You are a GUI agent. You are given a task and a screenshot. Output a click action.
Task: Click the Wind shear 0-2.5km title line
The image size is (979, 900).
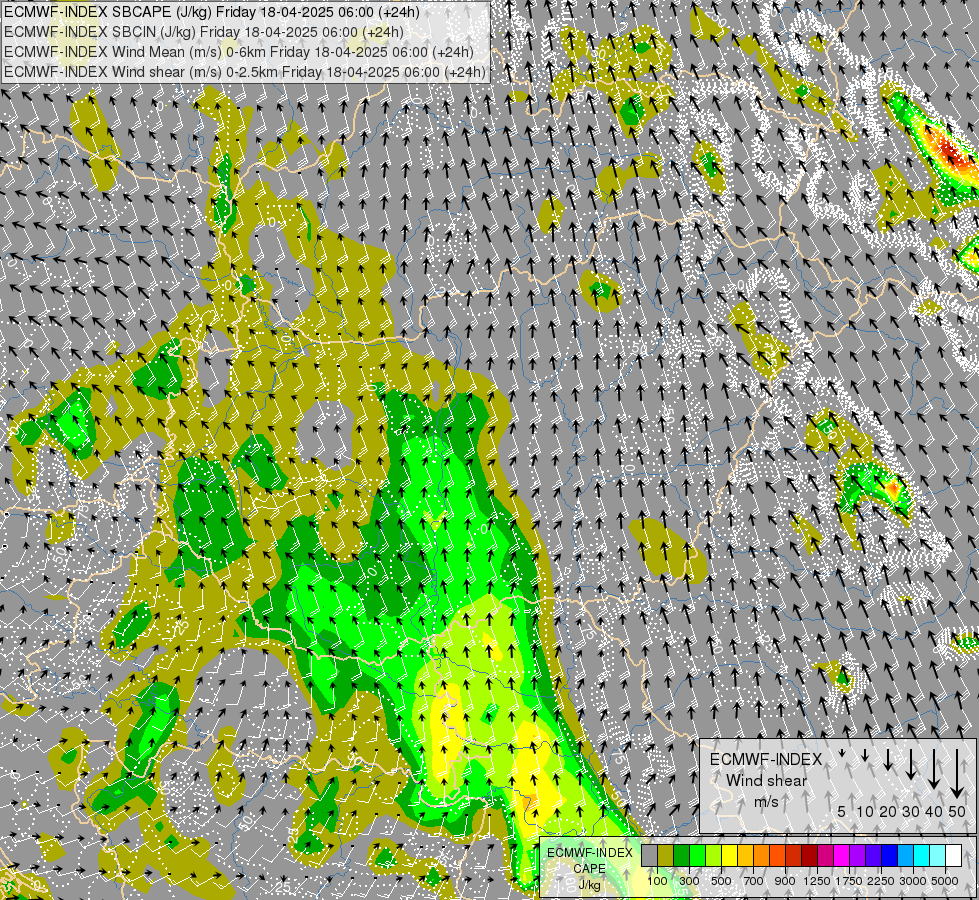pyautogui.click(x=245, y=72)
